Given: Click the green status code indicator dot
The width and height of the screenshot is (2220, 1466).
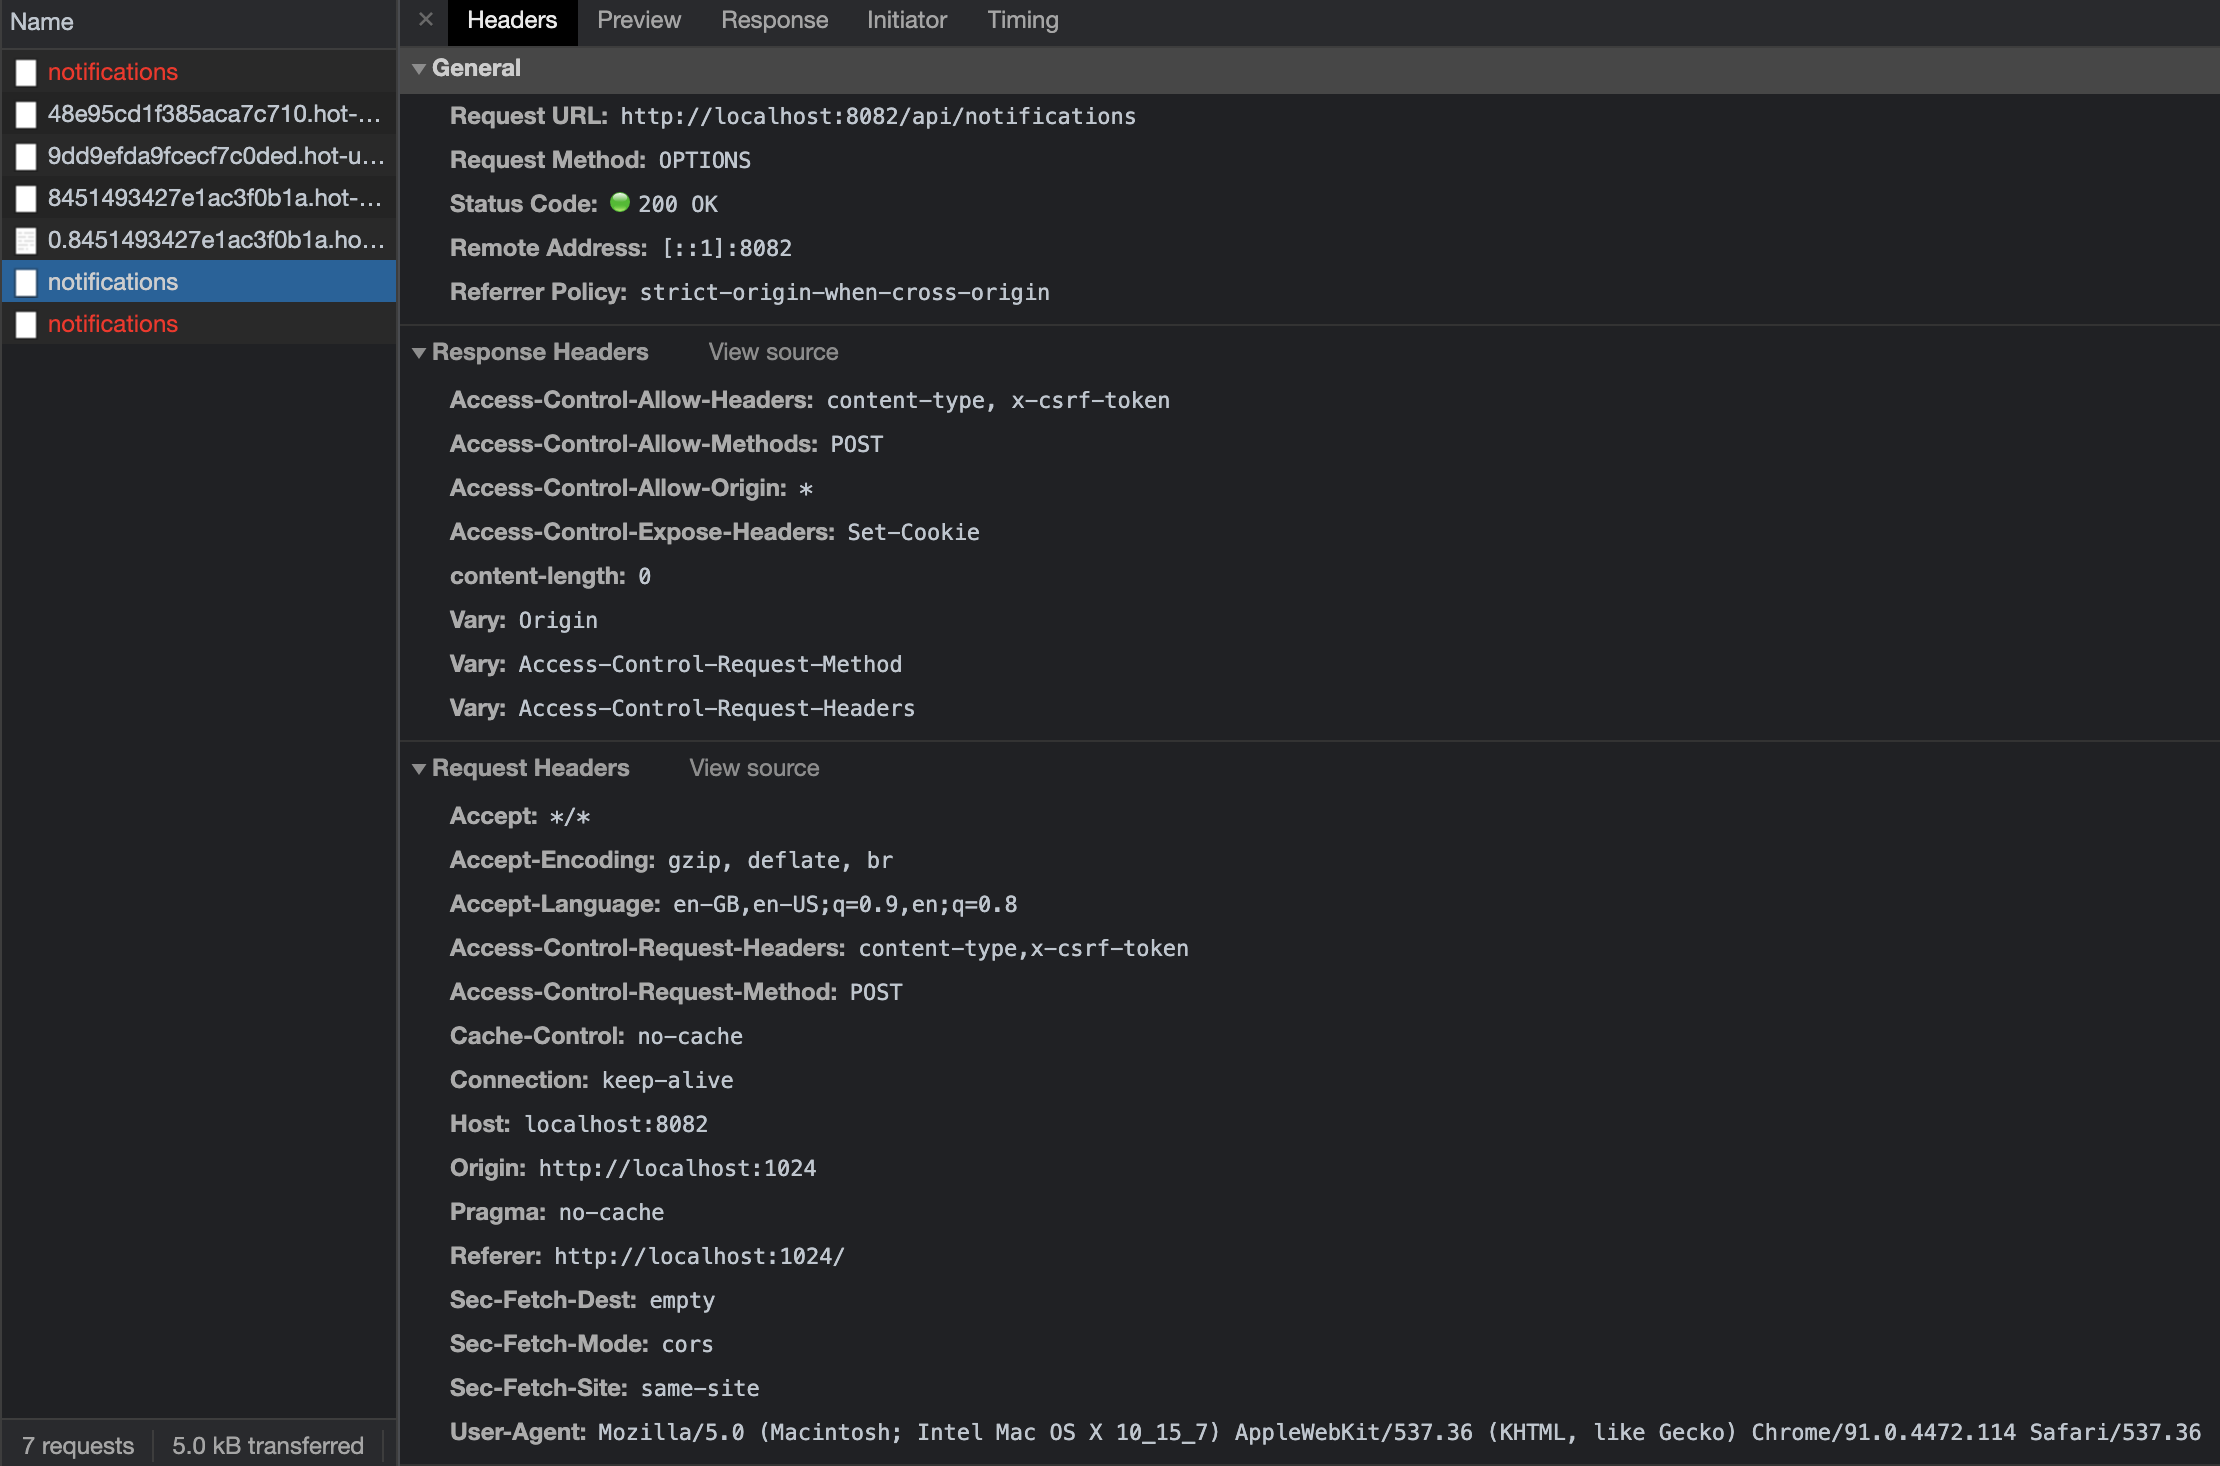Looking at the screenshot, I should [619, 203].
